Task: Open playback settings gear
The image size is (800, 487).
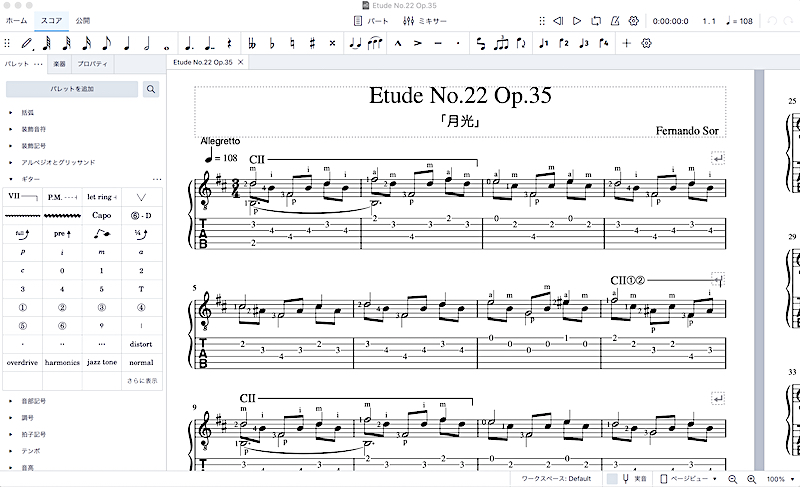Action: 634,21
